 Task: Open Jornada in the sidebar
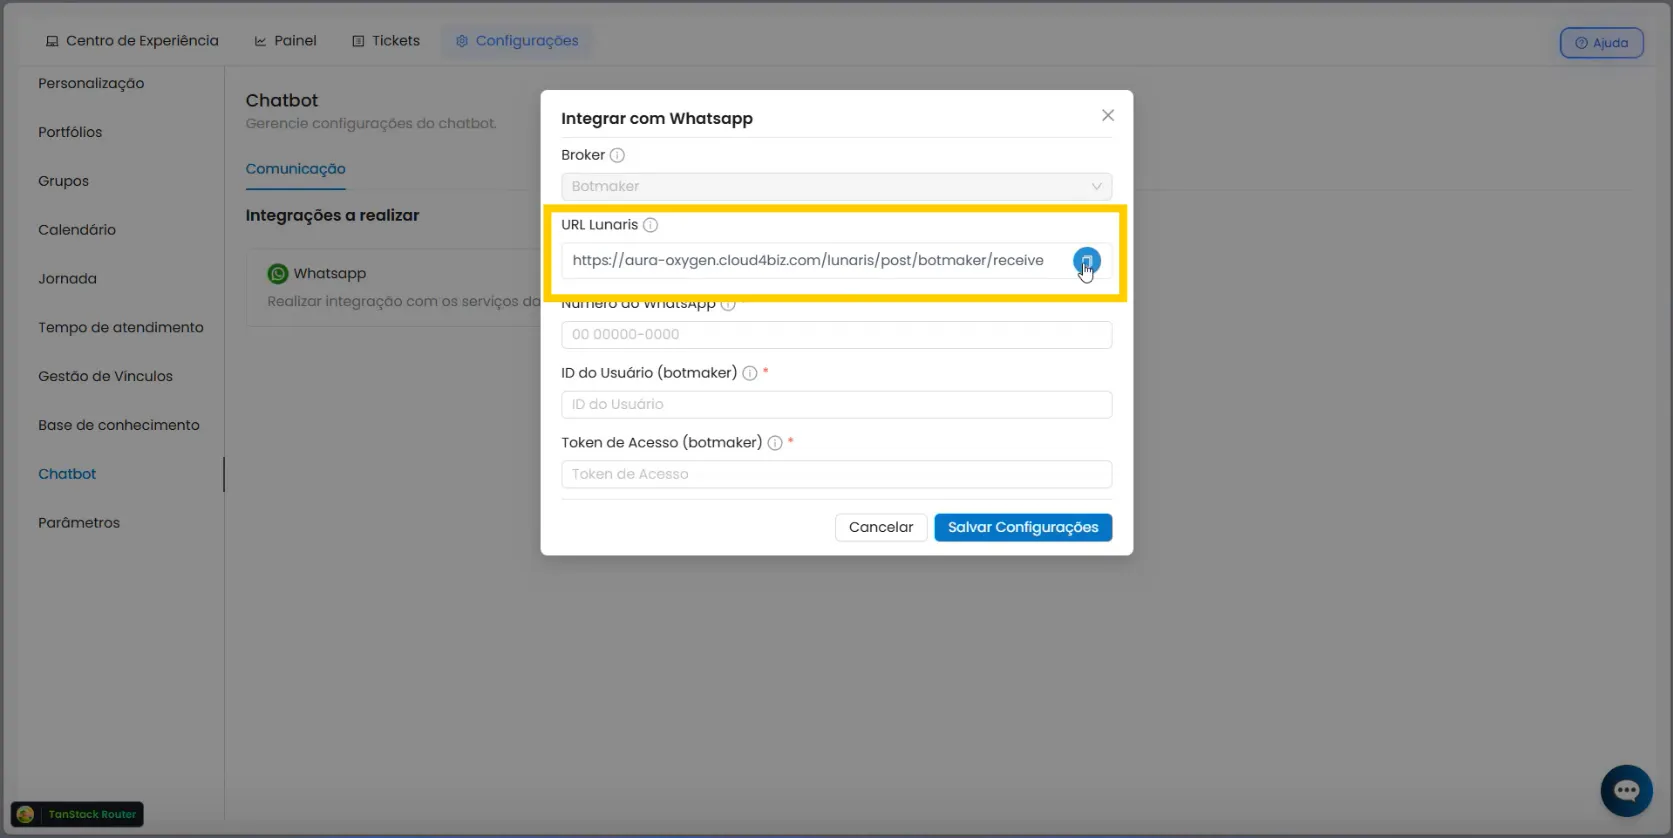point(68,279)
